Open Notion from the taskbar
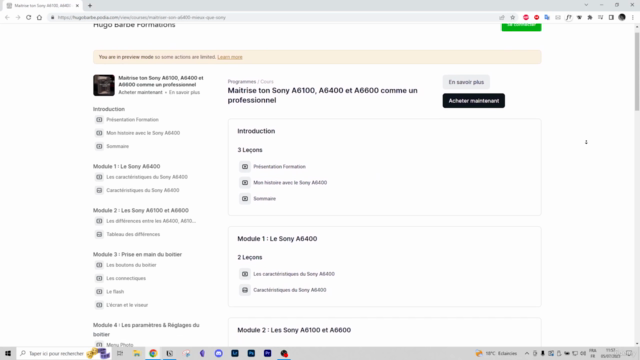Image resolution: width=640 pixels, height=360 pixels. [169, 353]
